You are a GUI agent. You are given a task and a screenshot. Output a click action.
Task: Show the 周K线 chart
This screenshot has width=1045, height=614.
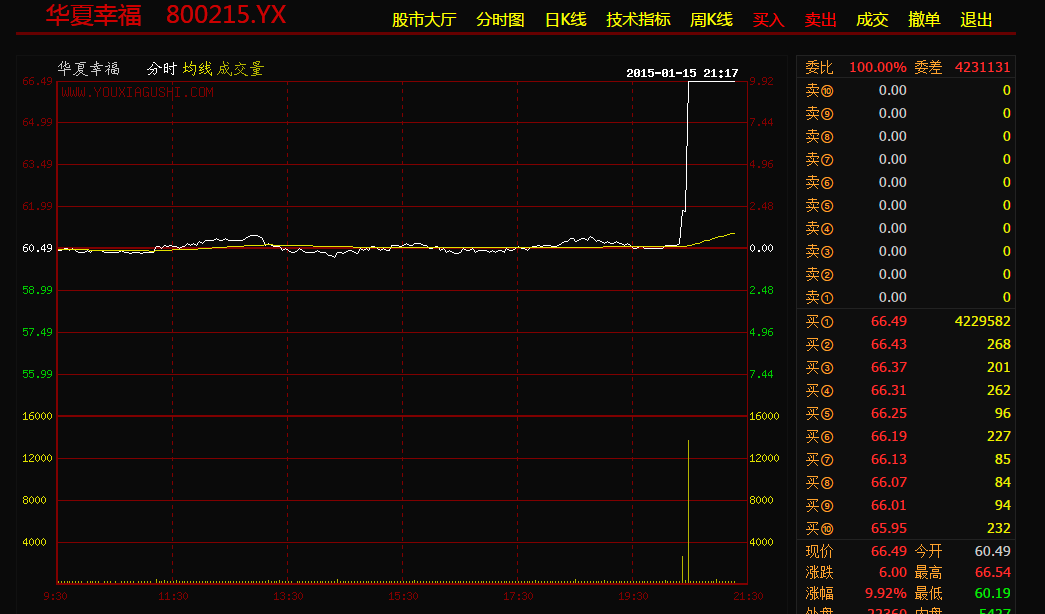711,20
